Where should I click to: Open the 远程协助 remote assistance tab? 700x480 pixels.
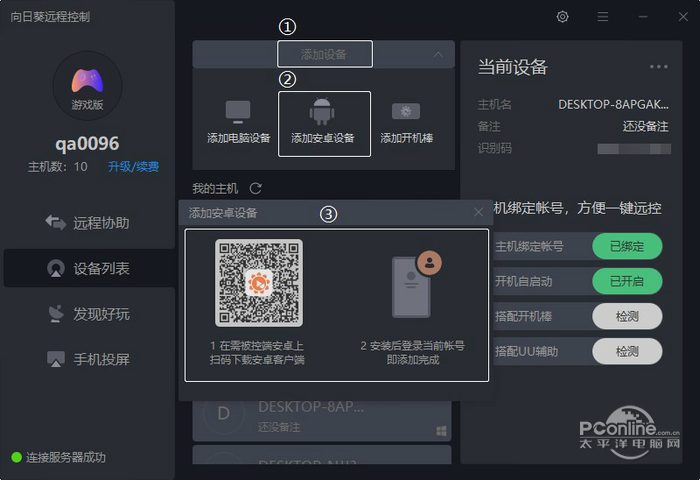click(x=88, y=222)
